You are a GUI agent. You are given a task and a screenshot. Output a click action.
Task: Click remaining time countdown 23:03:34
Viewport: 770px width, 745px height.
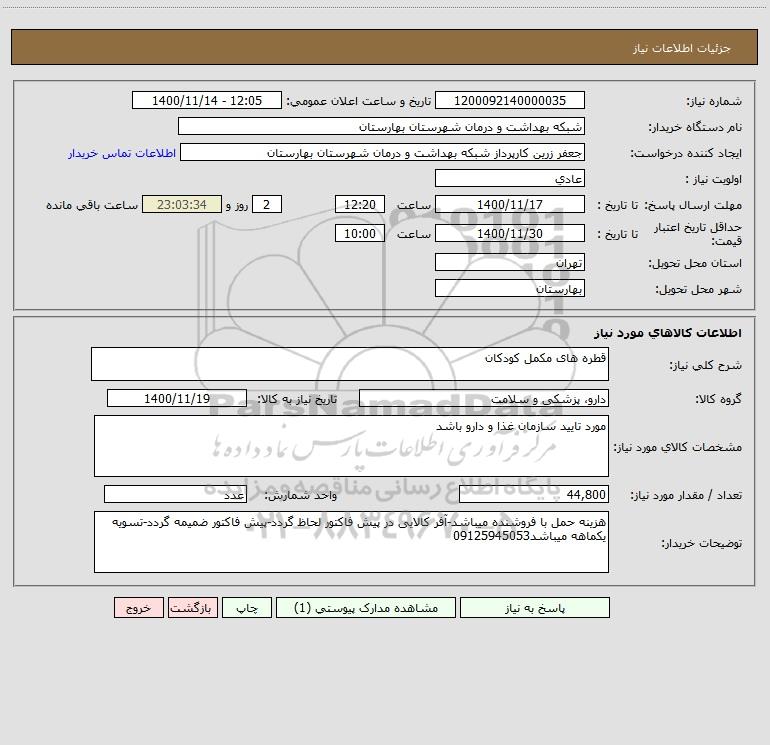[x=182, y=205]
